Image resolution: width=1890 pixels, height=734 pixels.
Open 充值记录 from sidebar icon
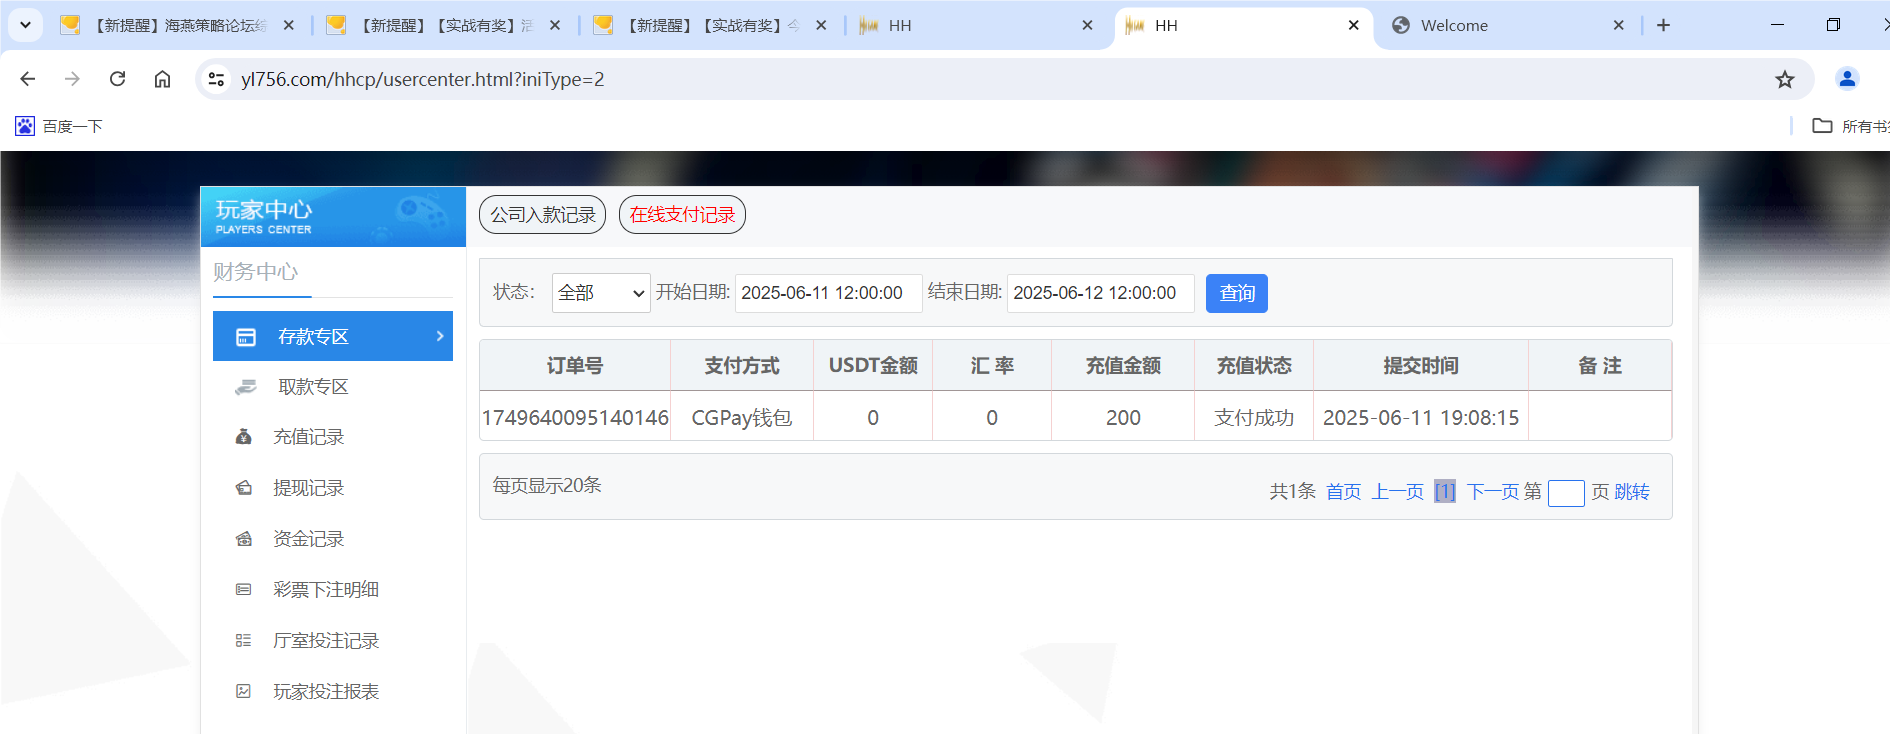pyautogui.click(x=243, y=437)
